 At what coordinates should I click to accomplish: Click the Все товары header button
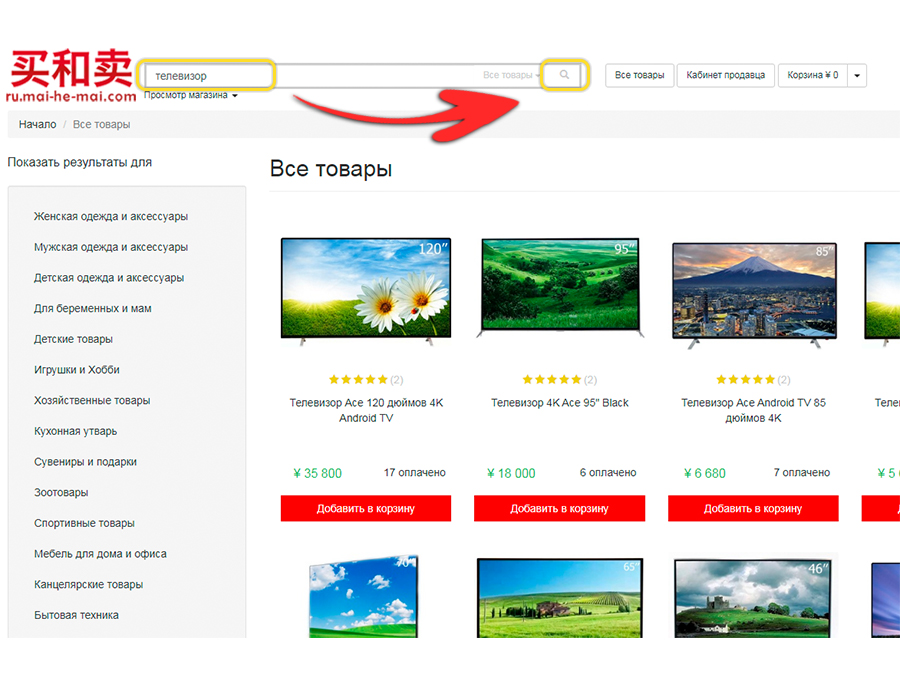(639, 75)
